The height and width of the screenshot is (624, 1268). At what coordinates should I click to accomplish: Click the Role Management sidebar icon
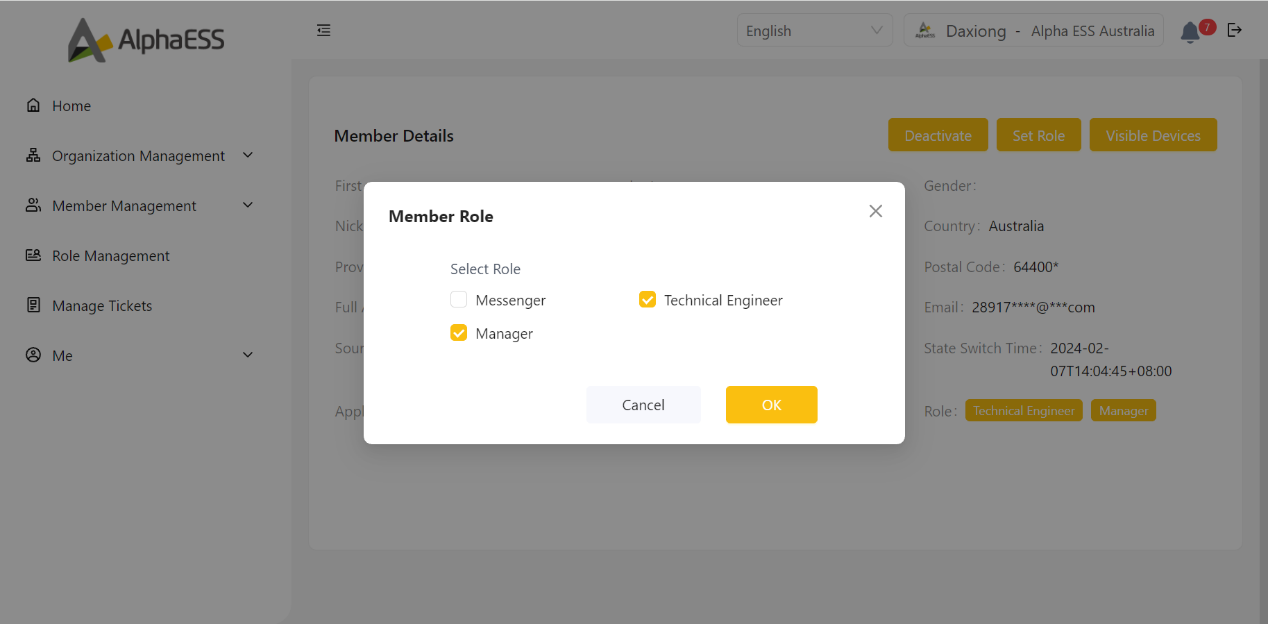pyautogui.click(x=34, y=256)
